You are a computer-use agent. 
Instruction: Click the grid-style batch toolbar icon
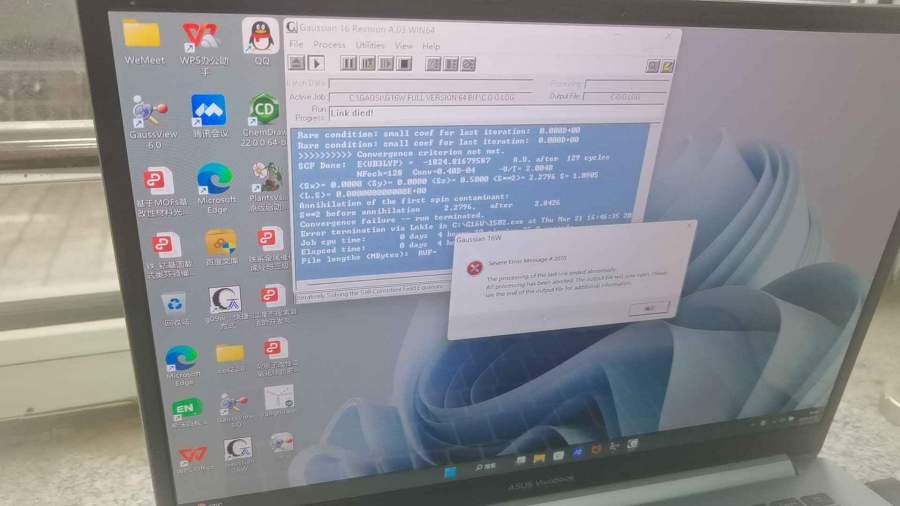pyautogui.click(x=451, y=64)
